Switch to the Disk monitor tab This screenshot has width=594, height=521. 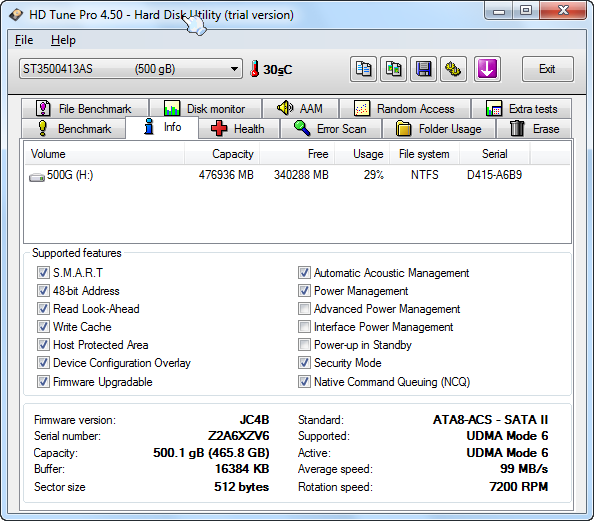[x=205, y=108]
